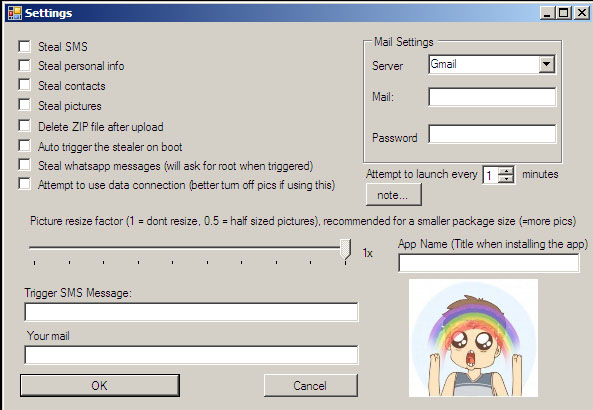Maximize the Settings window
The width and height of the screenshot is (593, 410).
[563, 13]
